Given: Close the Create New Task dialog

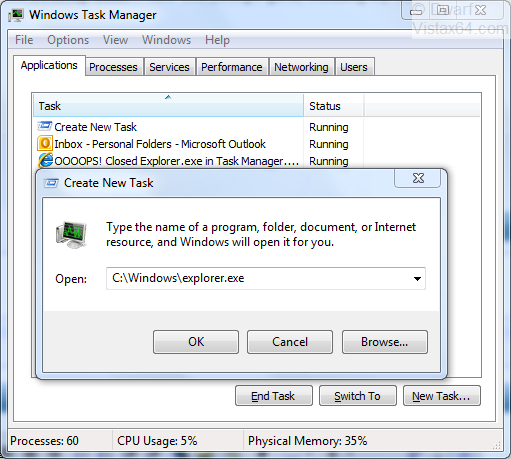Looking at the screenshot, I should 418,178.
